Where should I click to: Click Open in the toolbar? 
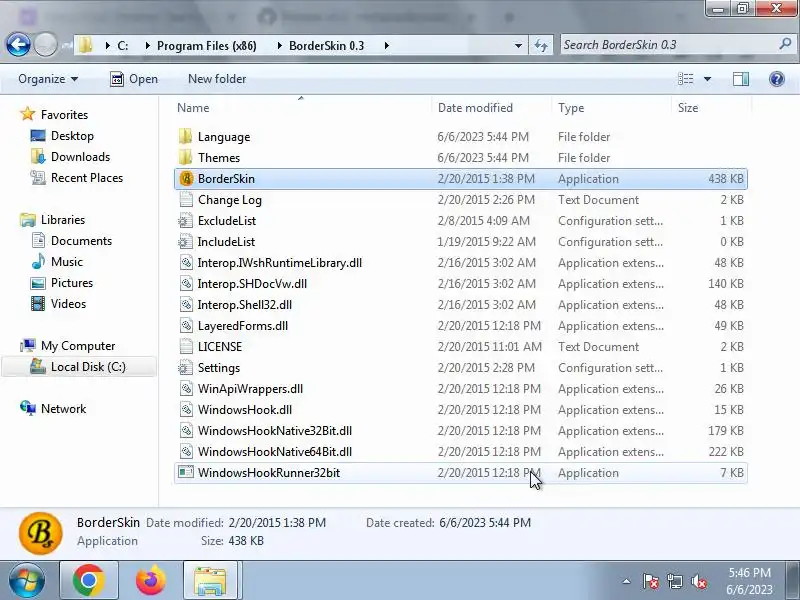point(134,79)
